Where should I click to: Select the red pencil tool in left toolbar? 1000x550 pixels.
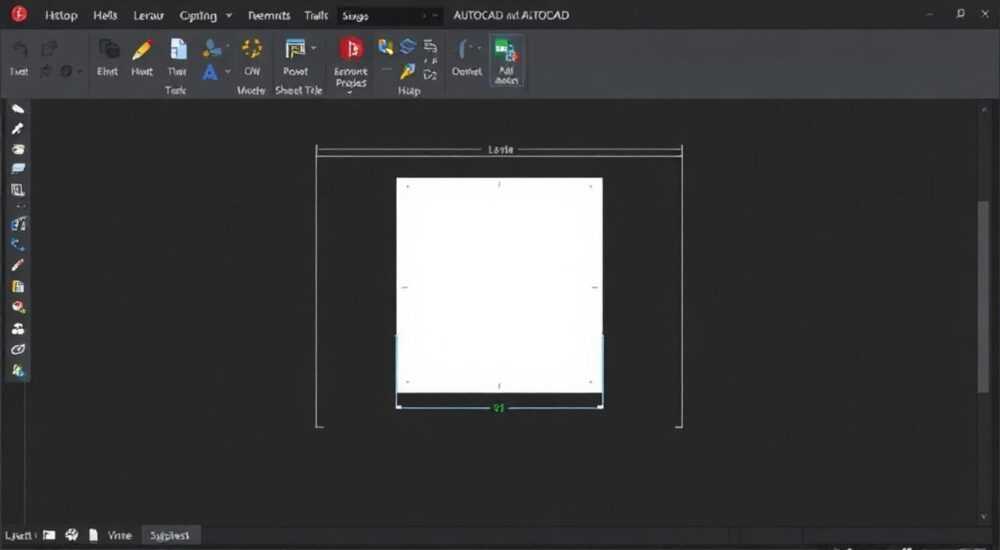[x=17, y=265]
